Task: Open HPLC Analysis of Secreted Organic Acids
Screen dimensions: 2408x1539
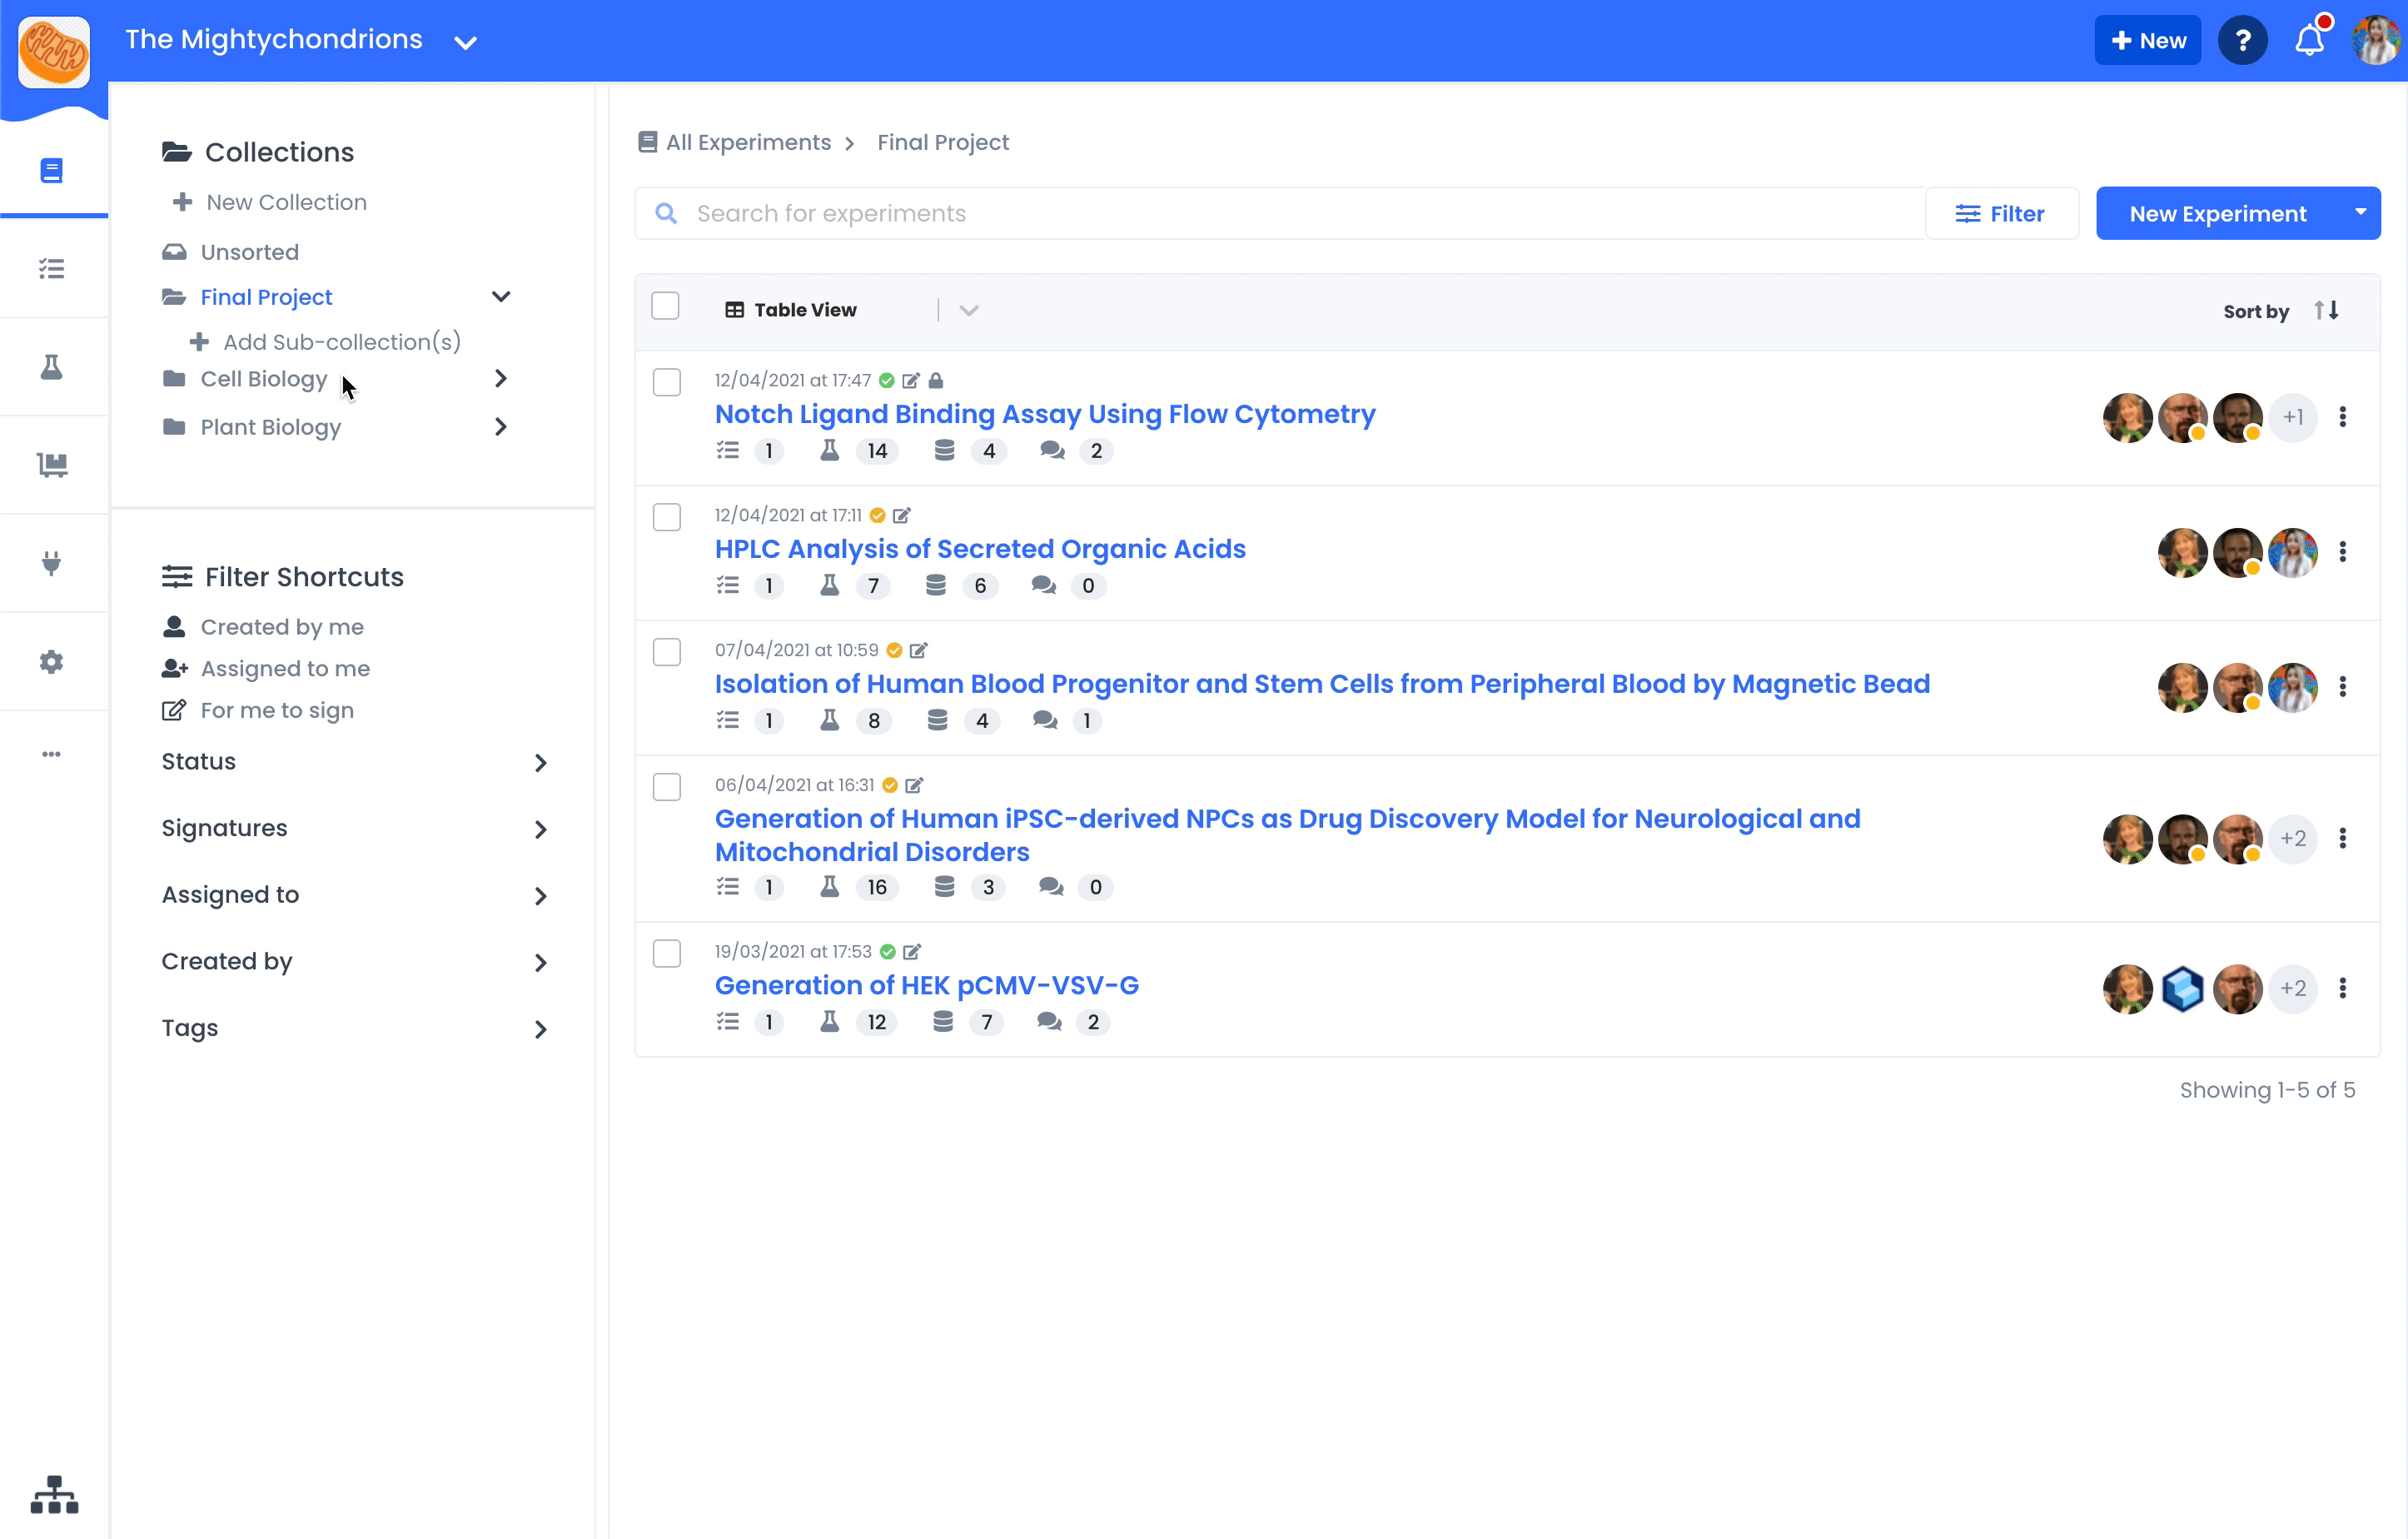Action: point(979,549)
